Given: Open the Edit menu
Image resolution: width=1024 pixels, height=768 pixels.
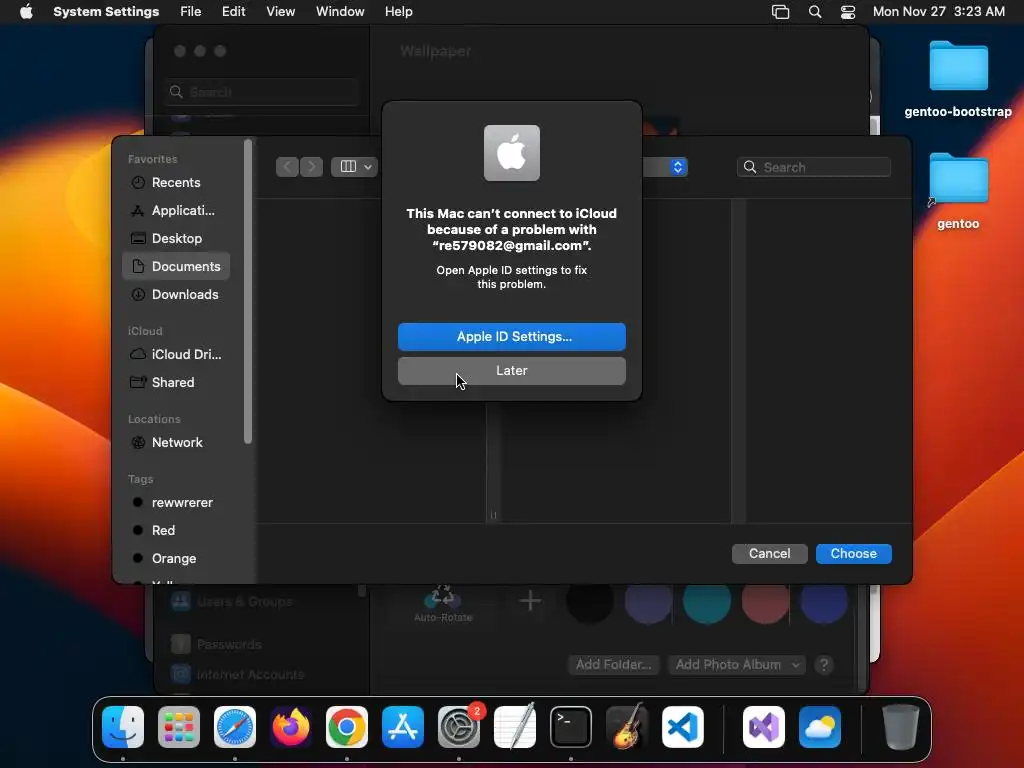Looking at the screenshot, I should pos(233,12).
